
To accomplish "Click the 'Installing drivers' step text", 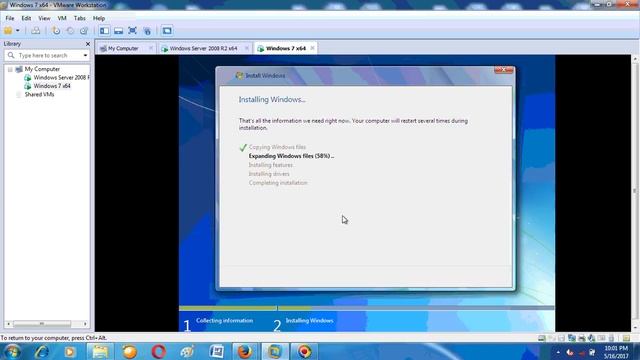I will [269, 174].
